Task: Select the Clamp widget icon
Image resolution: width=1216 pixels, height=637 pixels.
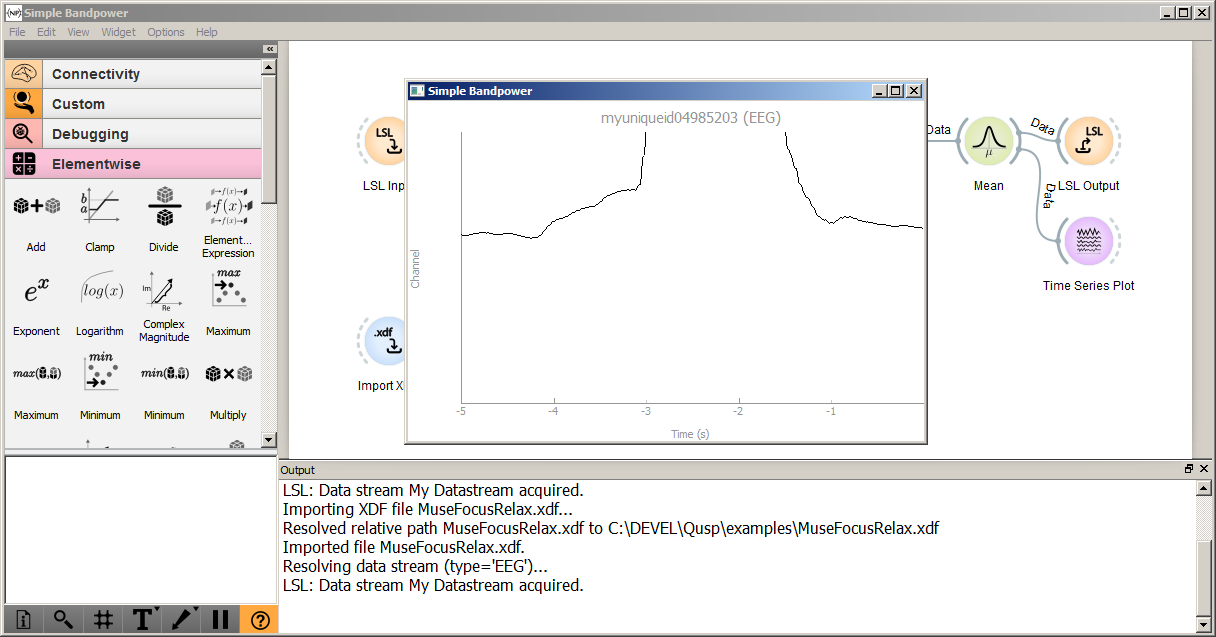Action: [x=100, y=207]
